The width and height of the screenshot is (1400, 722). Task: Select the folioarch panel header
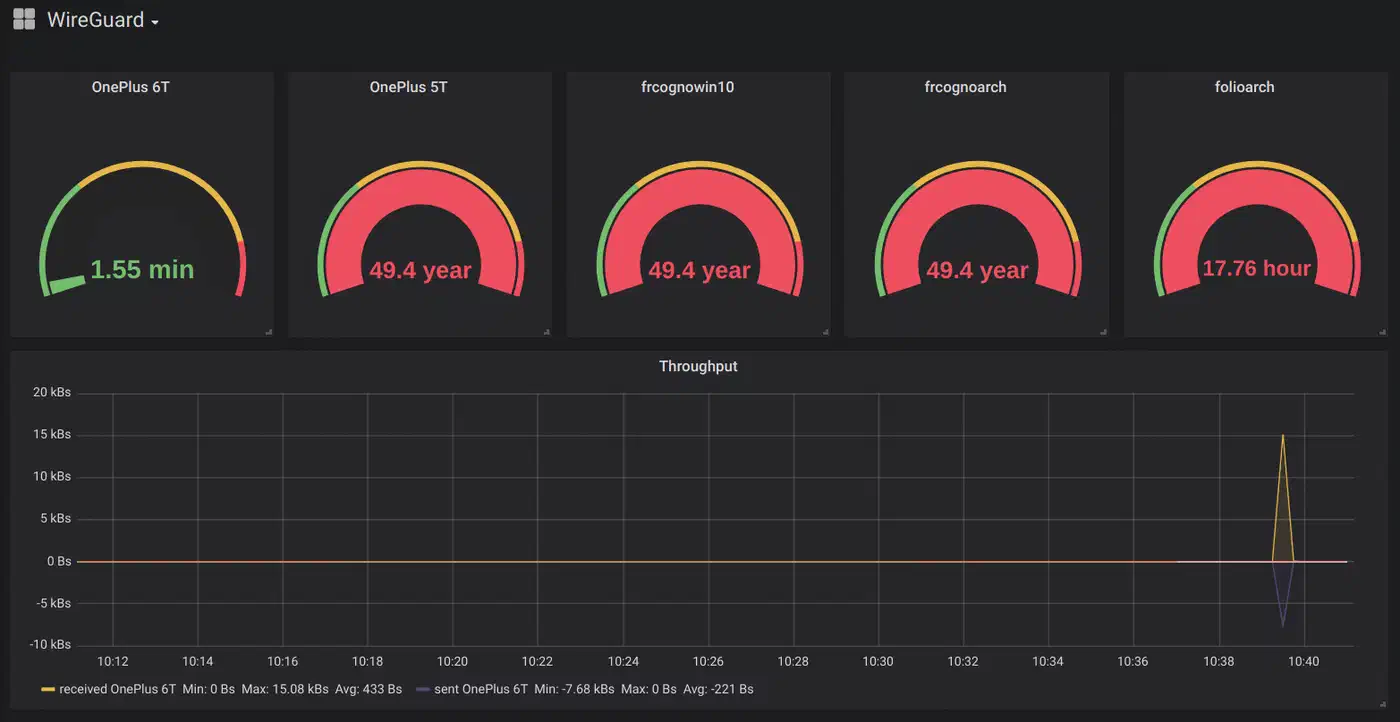[x=1244, y=87]
